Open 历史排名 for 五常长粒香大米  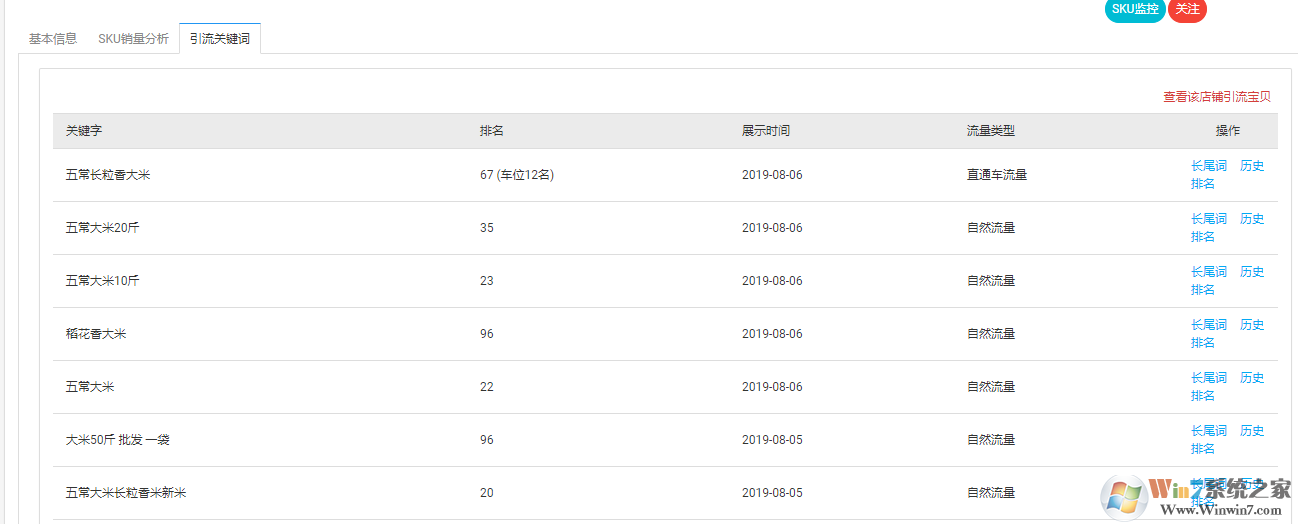[x=1251, y=166]
